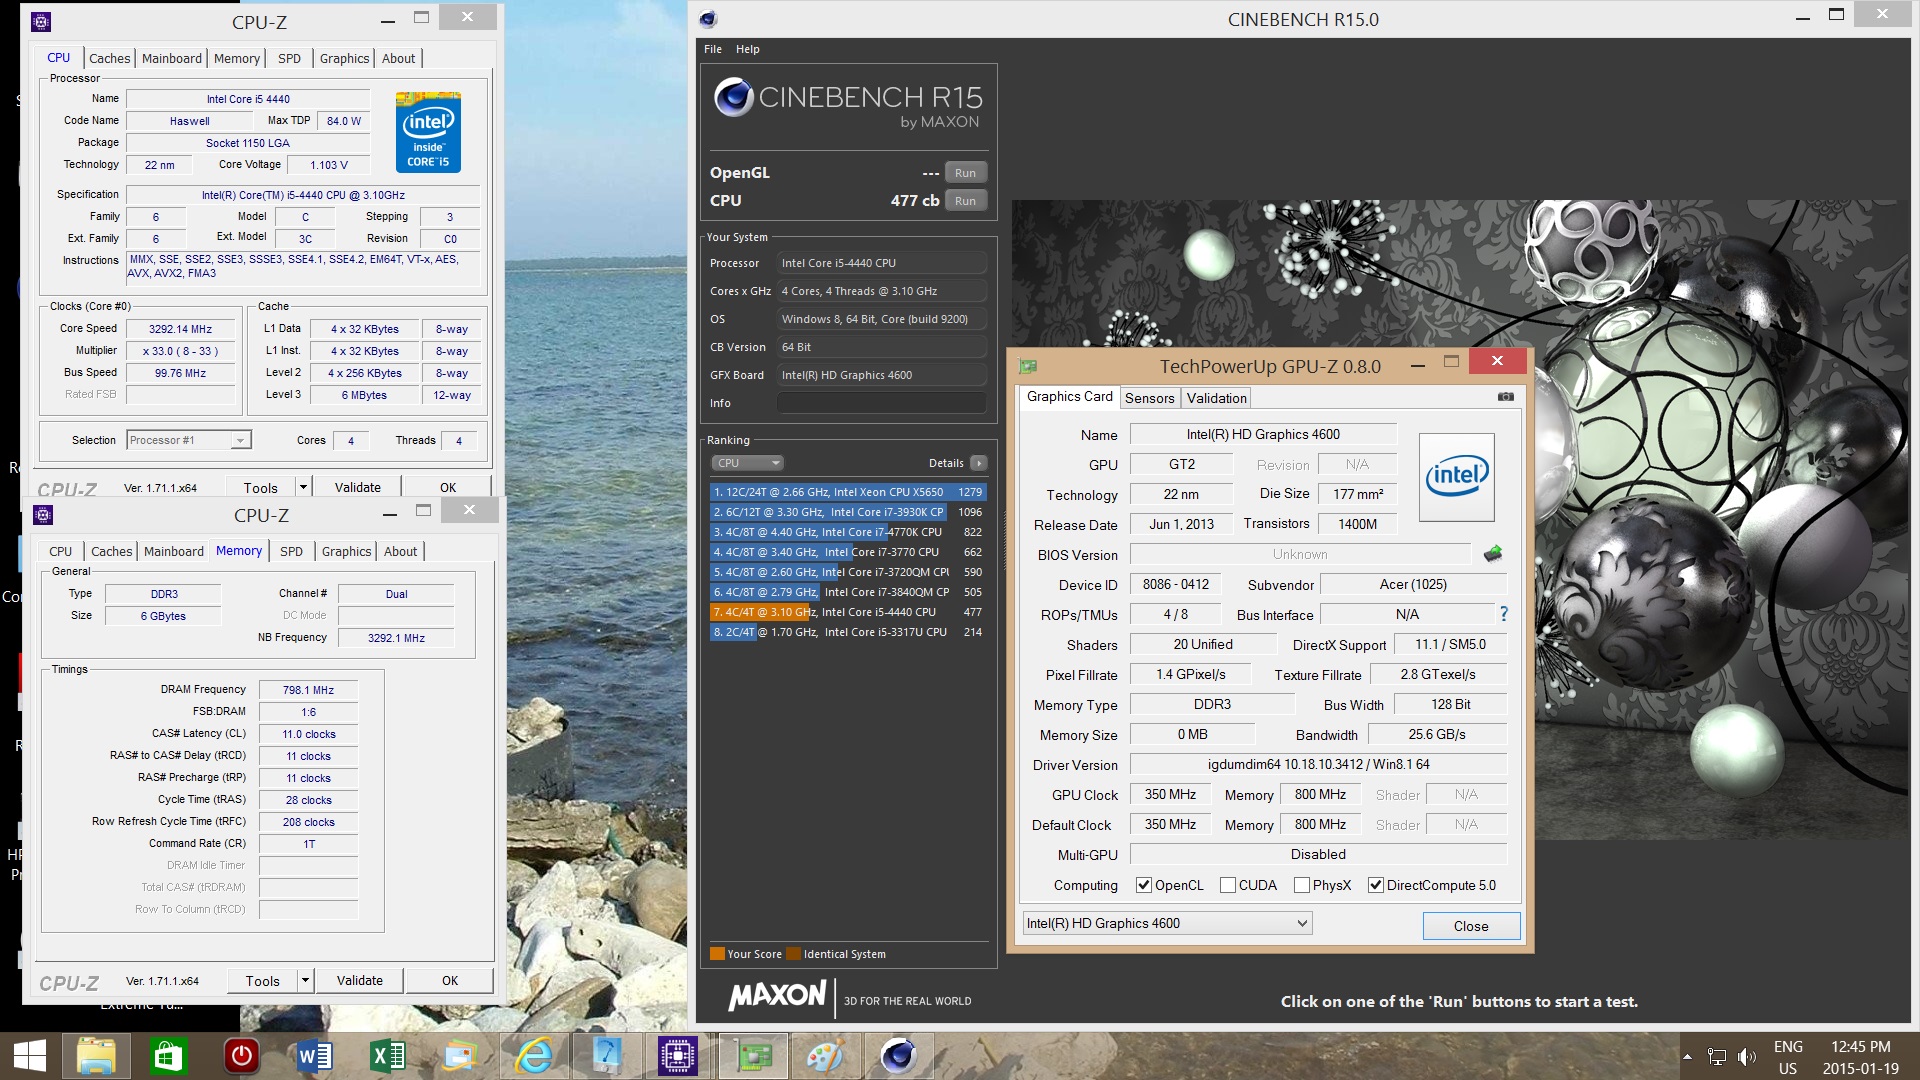Click the taskbar volume speaker icon
Viewport: 1920px width, 1080px height.
tap(1746, 1057)
